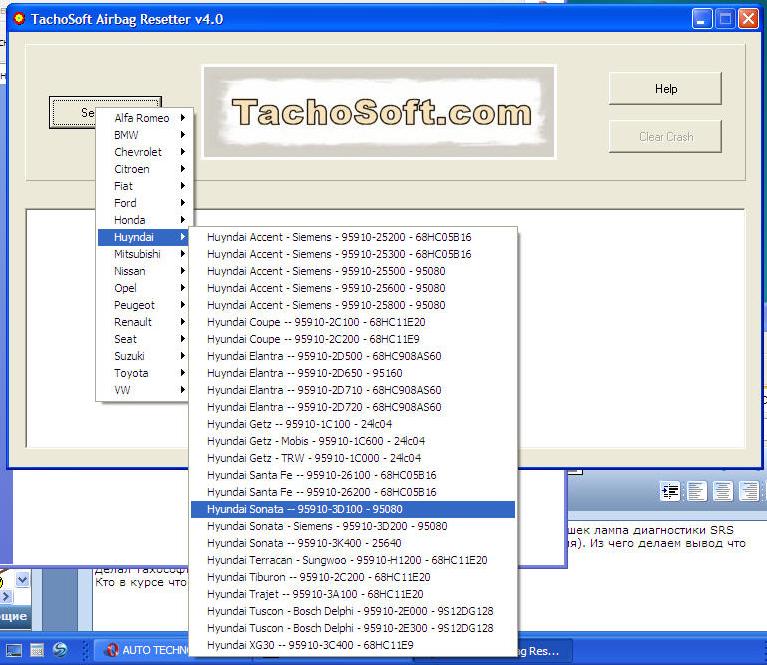Open the Opel submenu
This screenshot has height=665, width=767.
[142, 288]
